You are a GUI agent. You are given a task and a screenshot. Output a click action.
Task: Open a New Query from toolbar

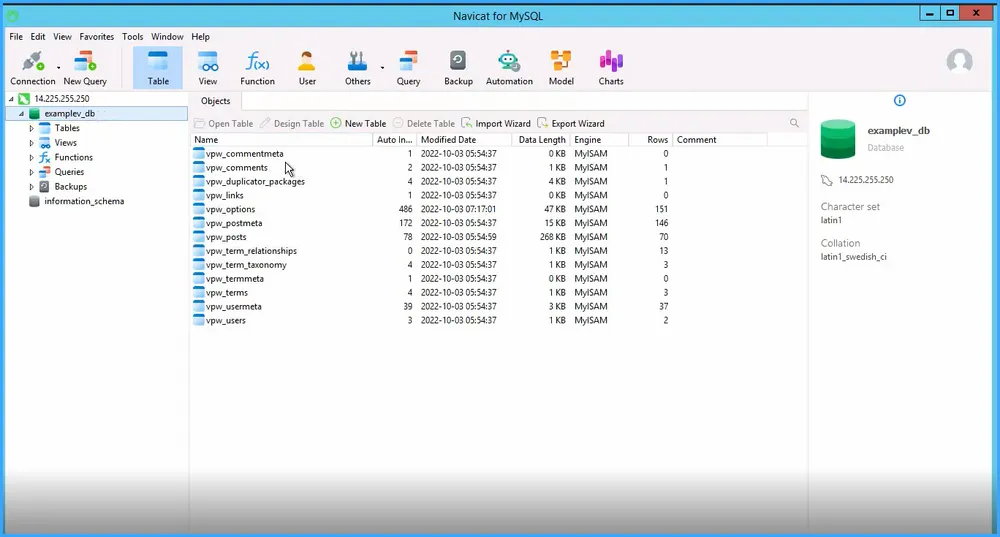tap(85, 62)
